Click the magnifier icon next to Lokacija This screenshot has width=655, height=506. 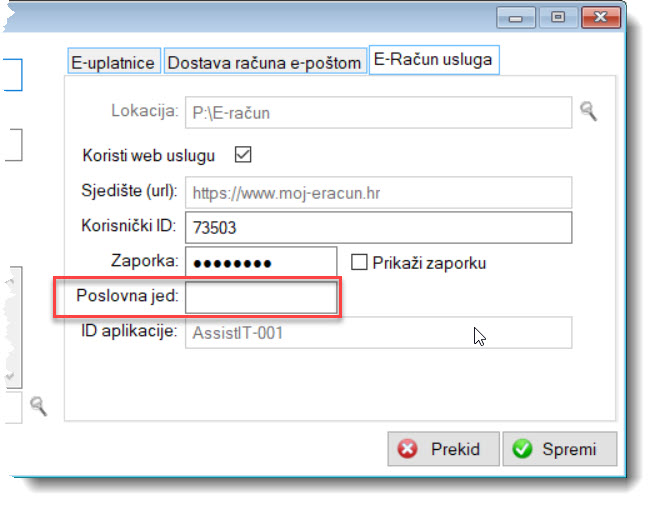point(588,111)
